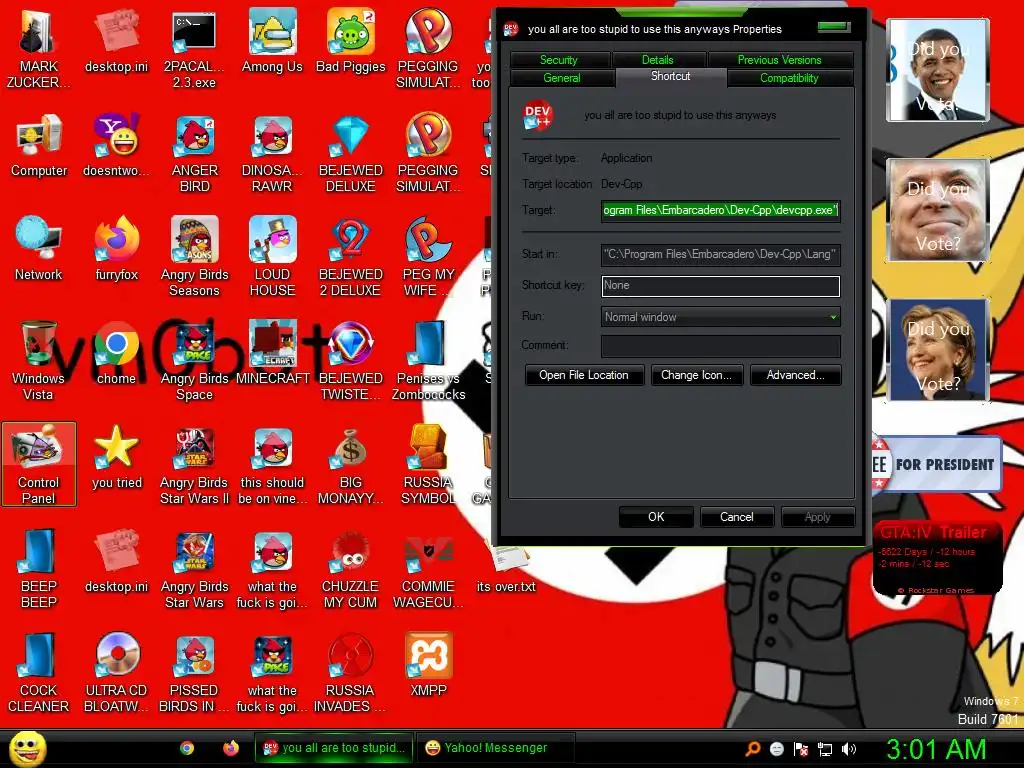Select the MARK ZUCKER desktop icon

click(38, 48)
